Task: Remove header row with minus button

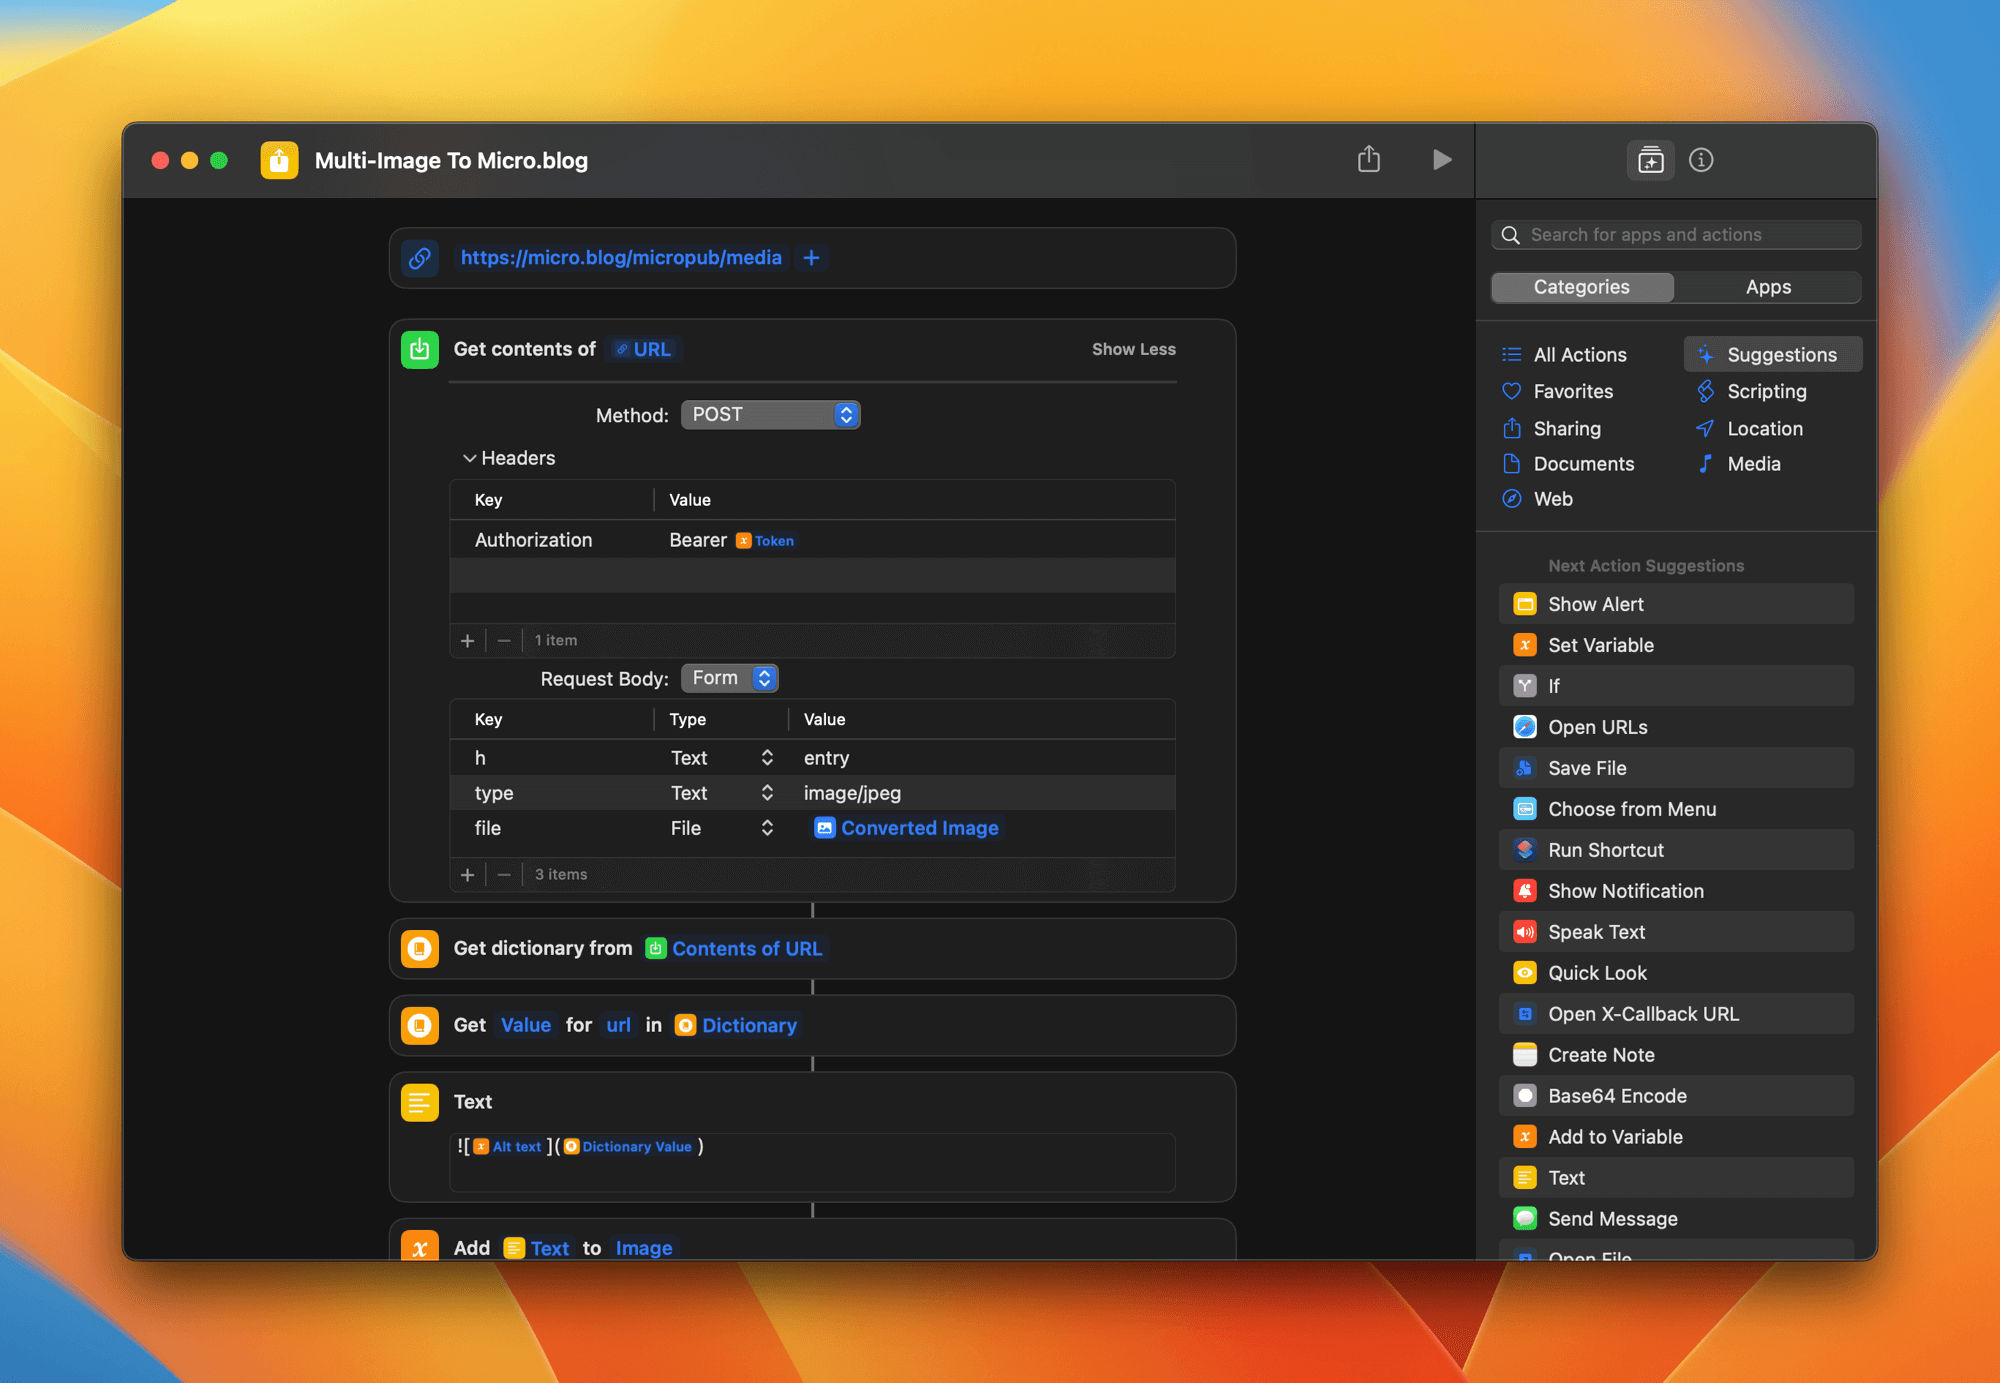Action: pos(504,640)
